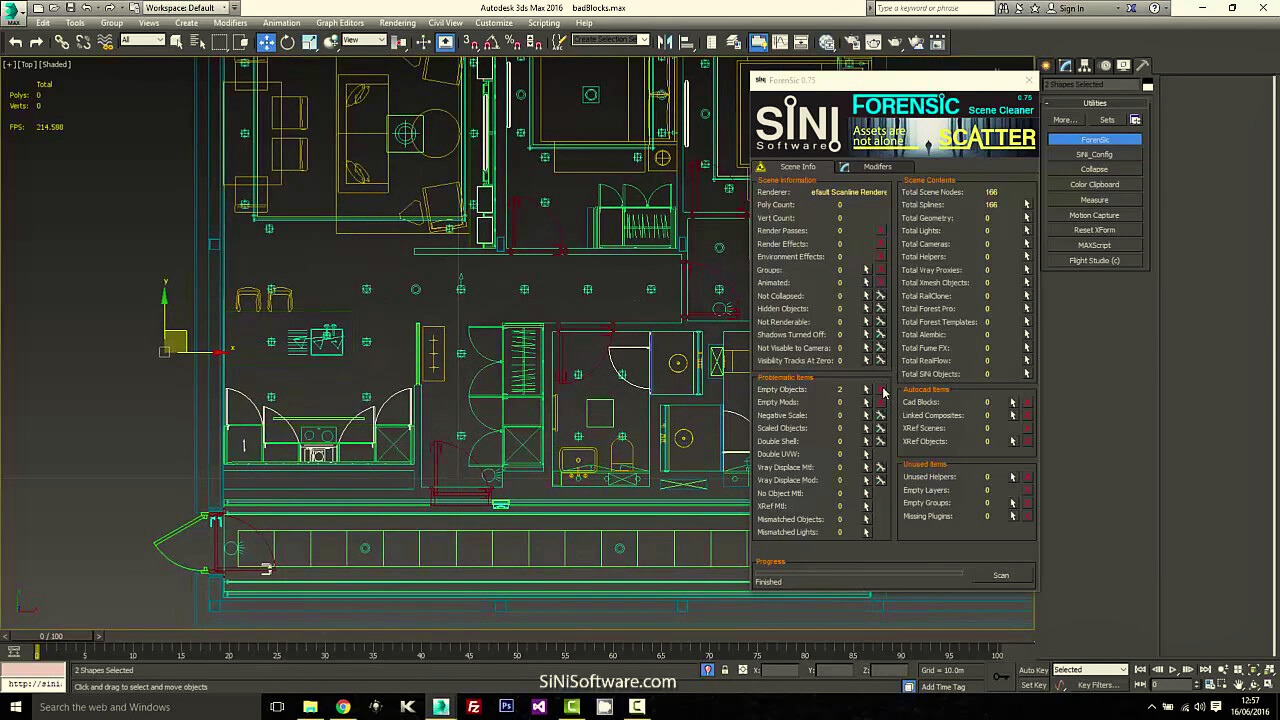Select the Total Splines objects cursor icon
This screenshot has width=1280, height=720.
[1026, 205]
